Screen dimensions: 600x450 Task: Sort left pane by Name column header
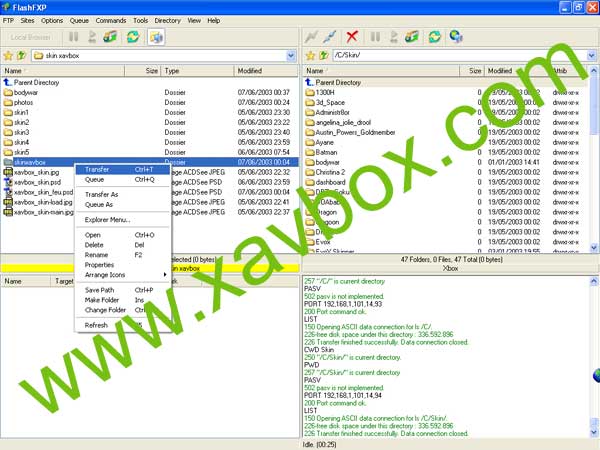tap(63, 71)
